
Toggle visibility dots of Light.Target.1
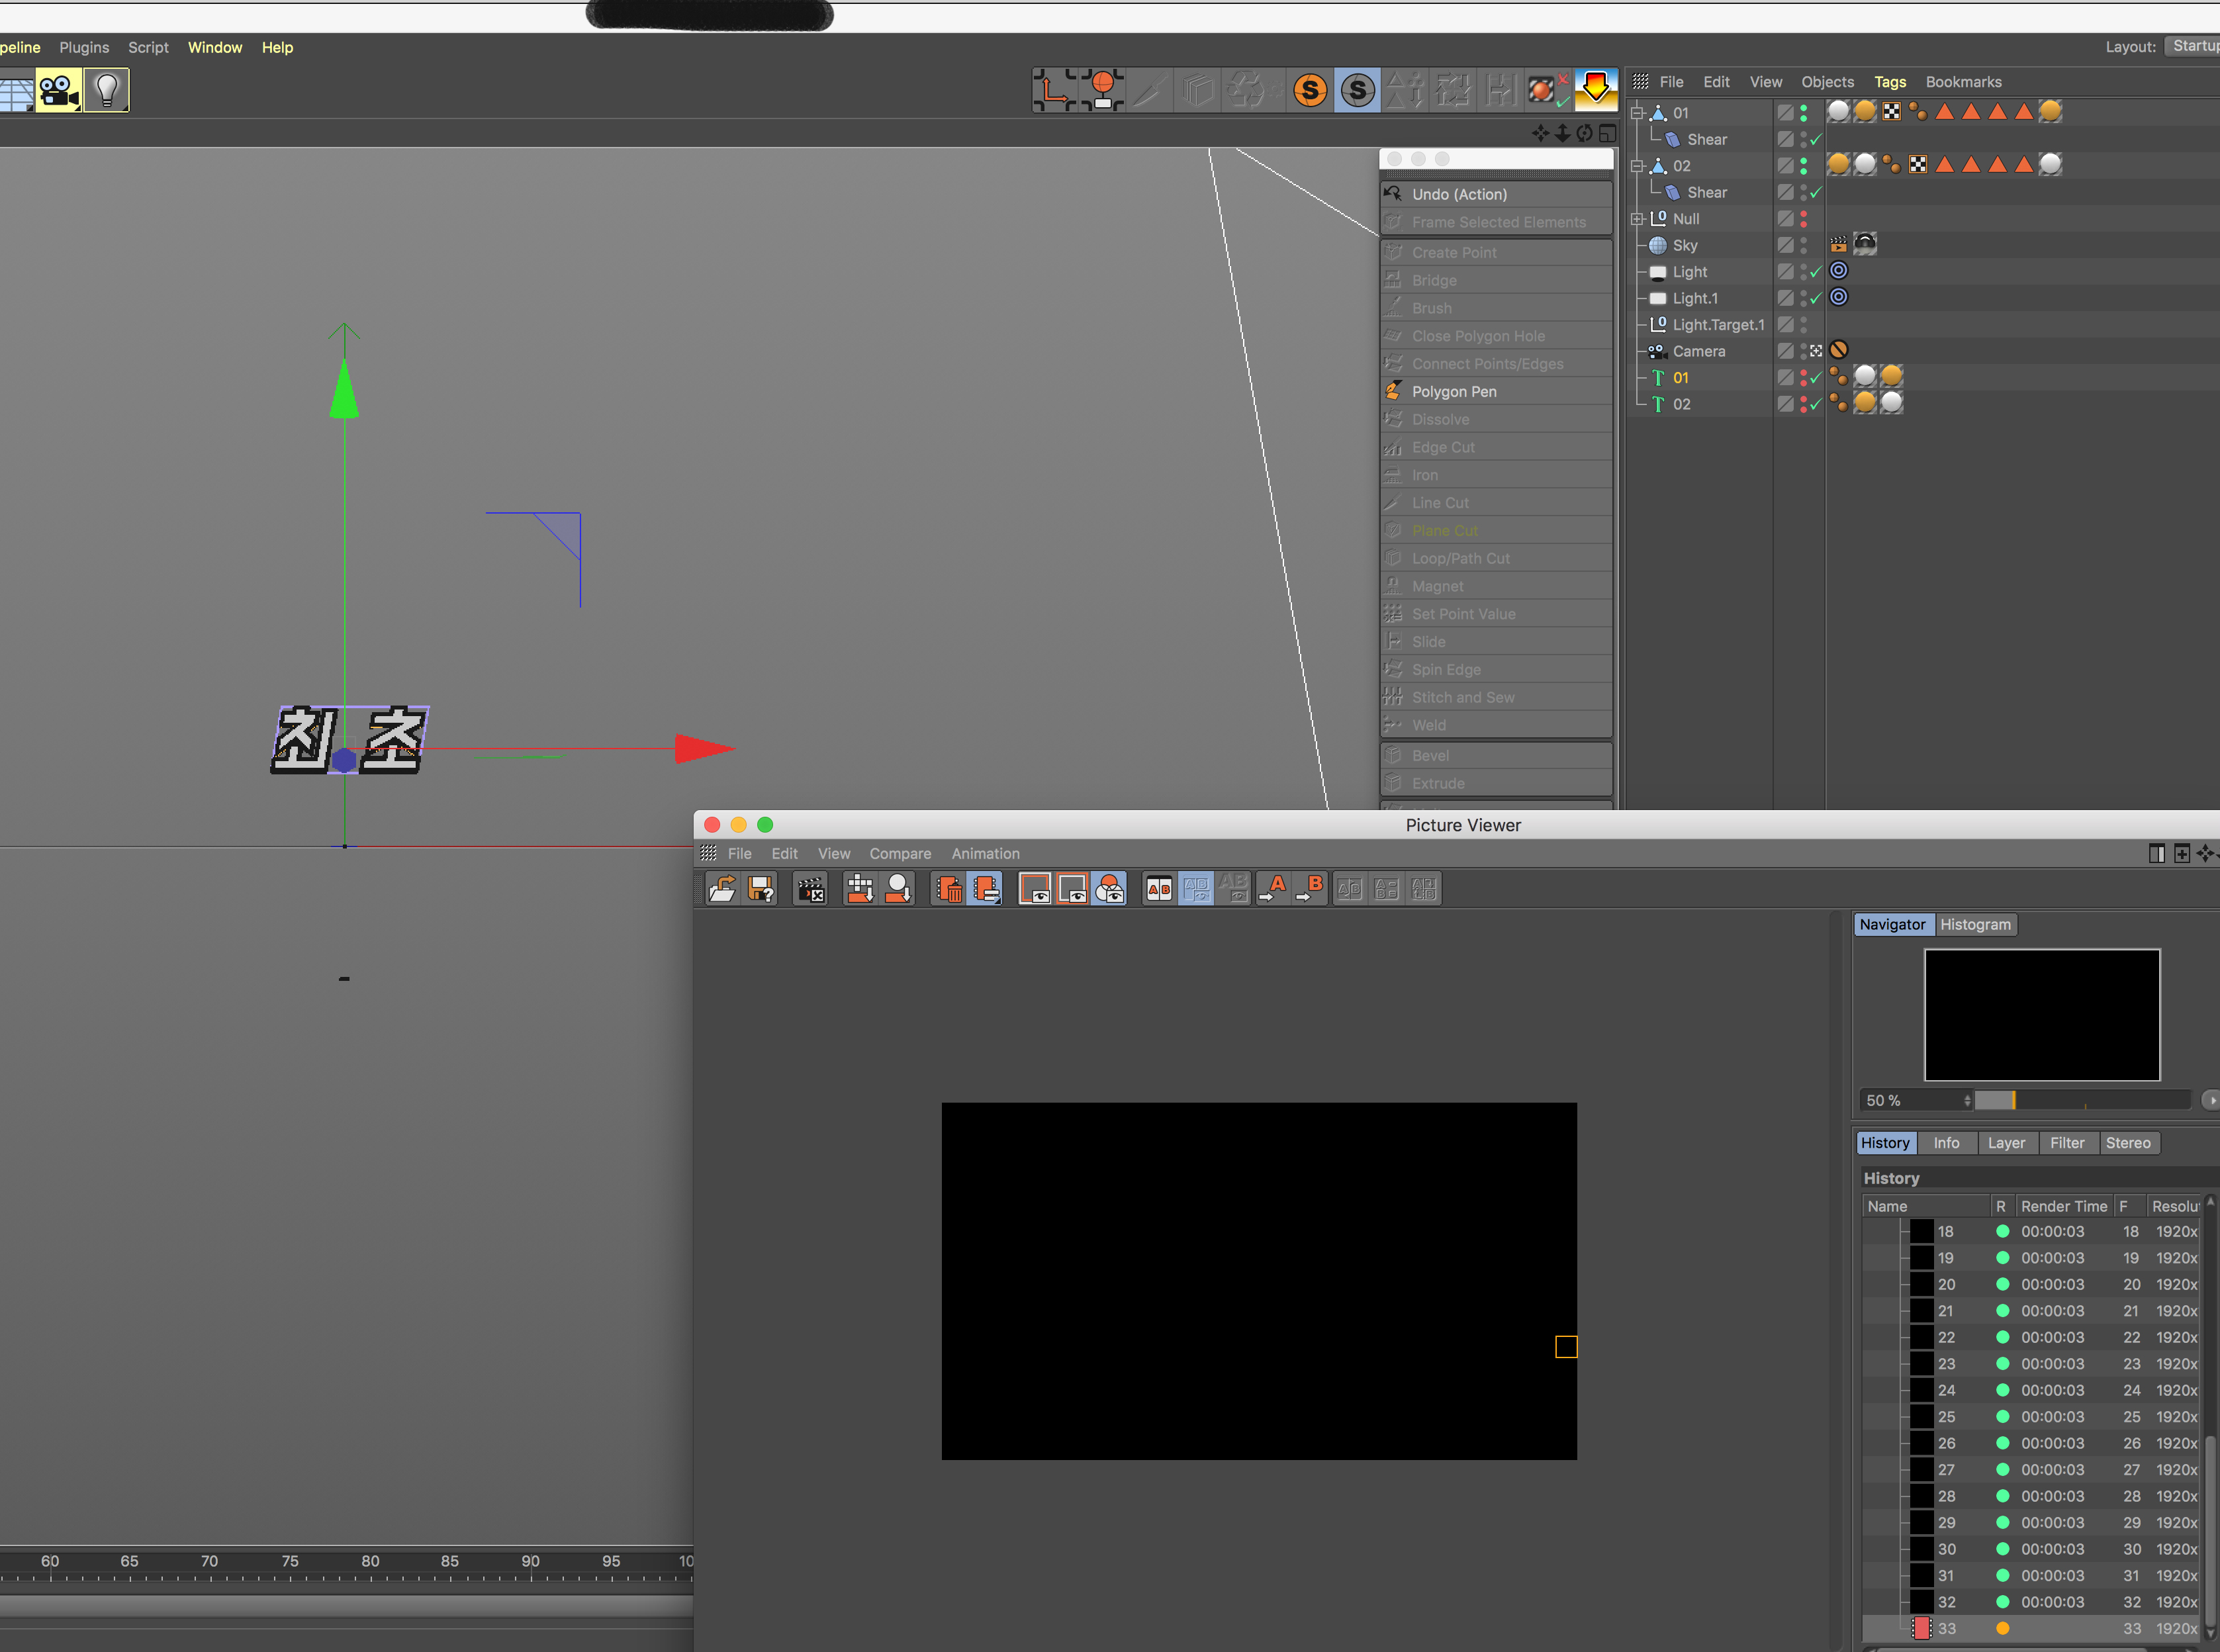[x=1803, y=324]
